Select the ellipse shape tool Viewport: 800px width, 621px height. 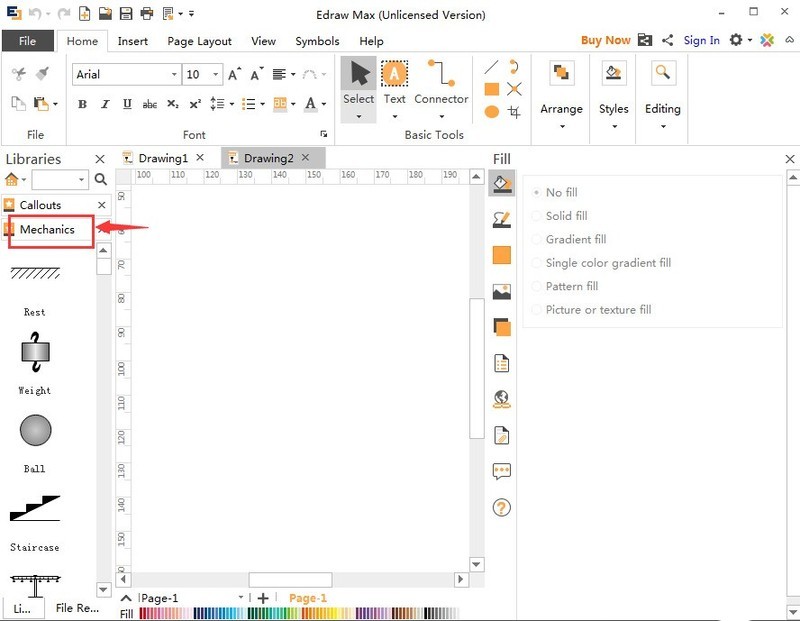491,111
